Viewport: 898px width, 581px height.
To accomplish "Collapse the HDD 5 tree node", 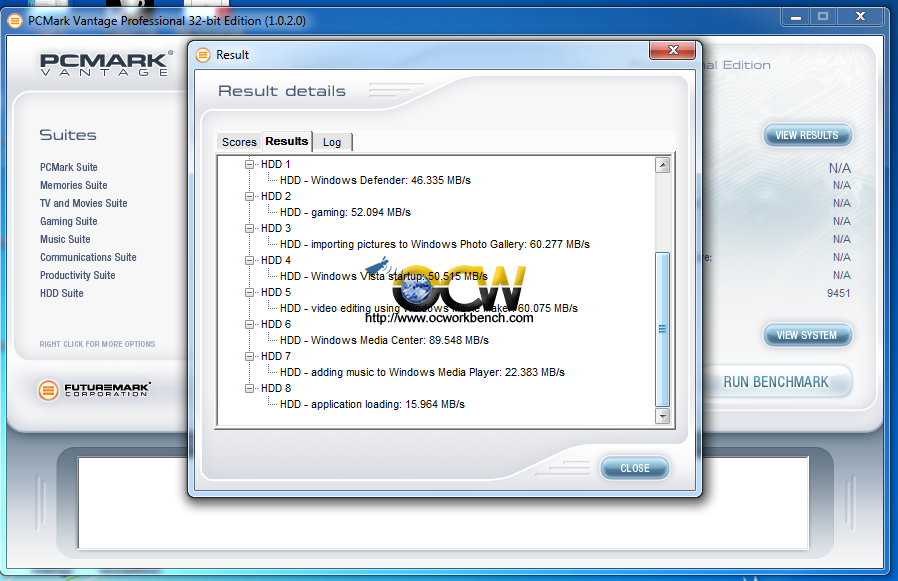I will point(249,293).
